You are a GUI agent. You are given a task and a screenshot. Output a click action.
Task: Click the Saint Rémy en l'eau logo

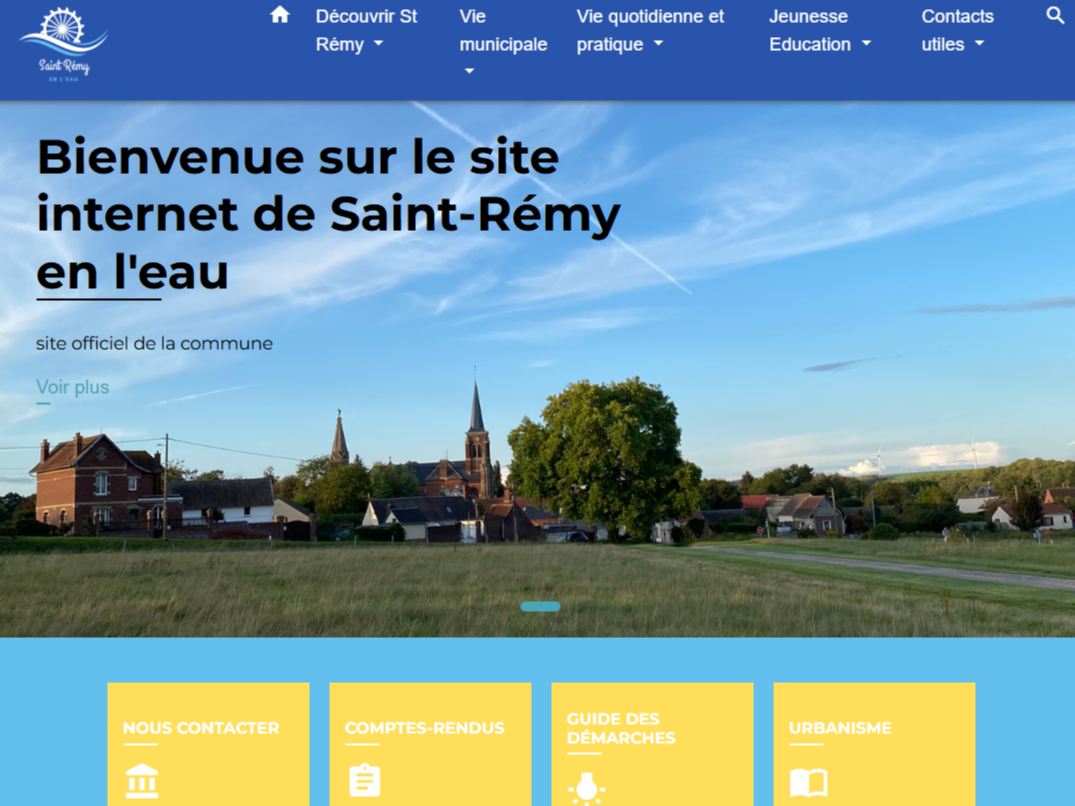[64, 45]
